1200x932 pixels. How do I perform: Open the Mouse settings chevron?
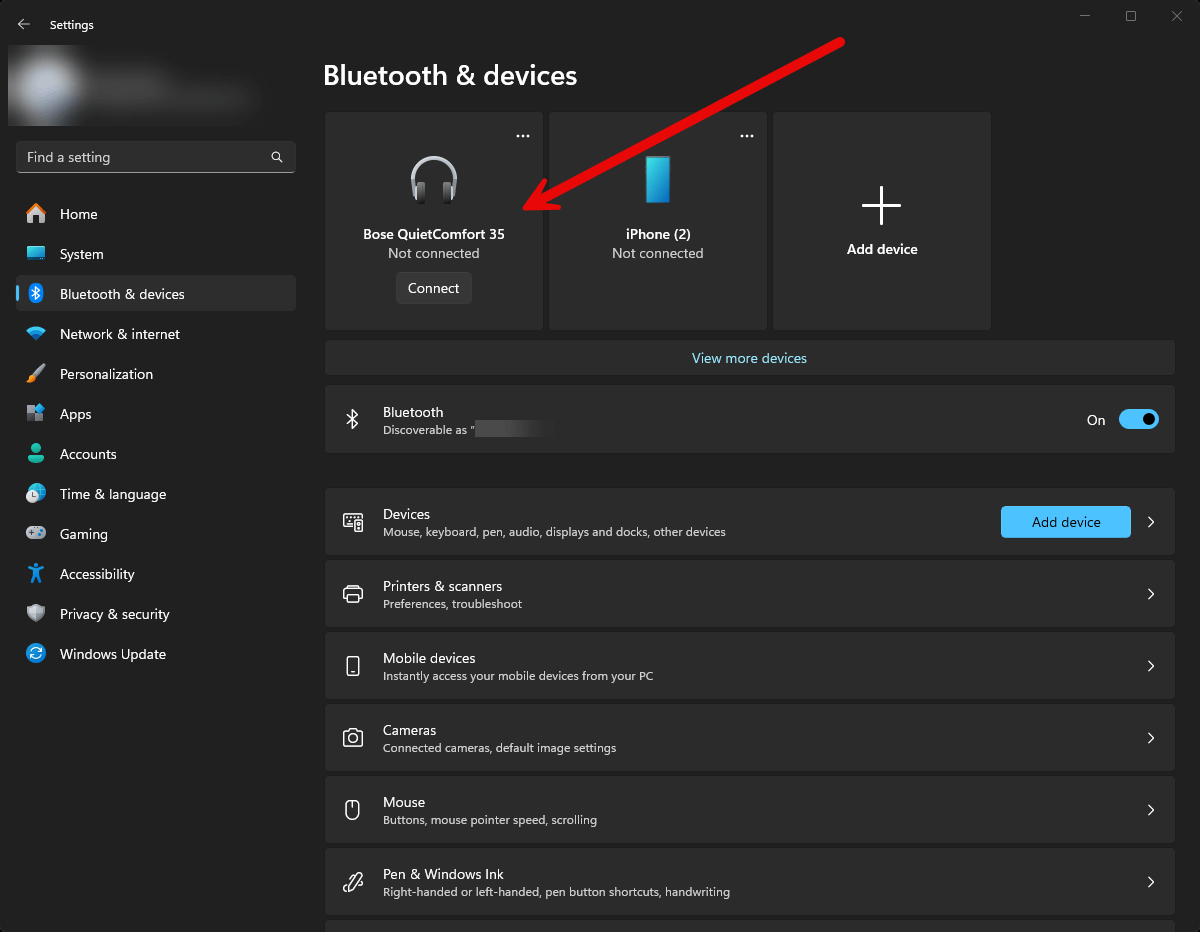tap(1151, 810)
